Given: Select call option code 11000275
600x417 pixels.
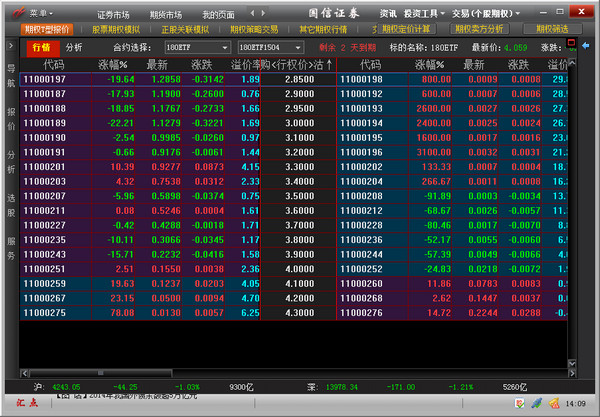Looking at the screenshot, I should [x=44, y=313].
